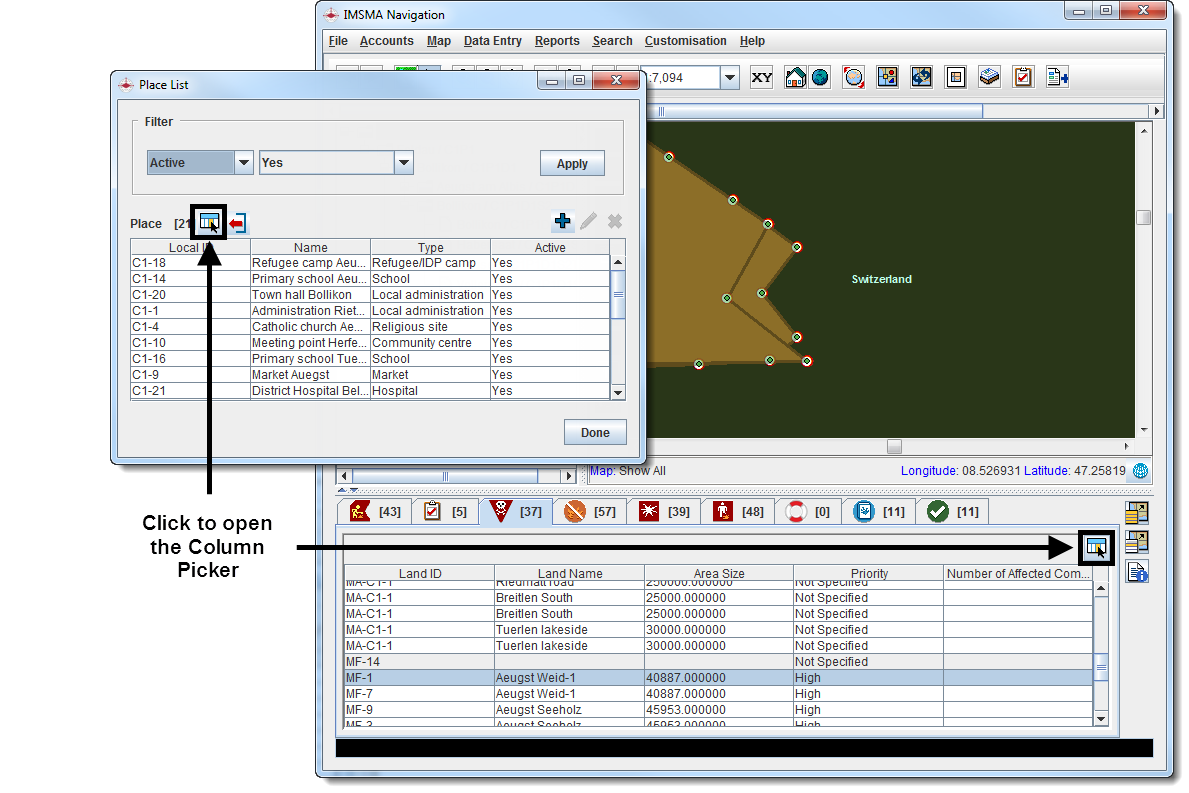
Task: Click the house home-extent toolbar icon
Action: click(x=796, y=78)
